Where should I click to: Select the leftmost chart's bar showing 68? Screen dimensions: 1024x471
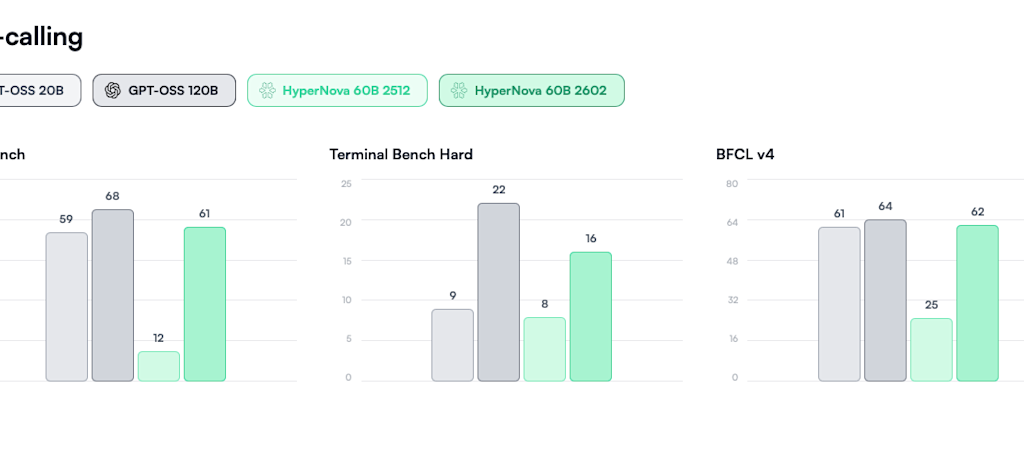click(x=112, y=295)
